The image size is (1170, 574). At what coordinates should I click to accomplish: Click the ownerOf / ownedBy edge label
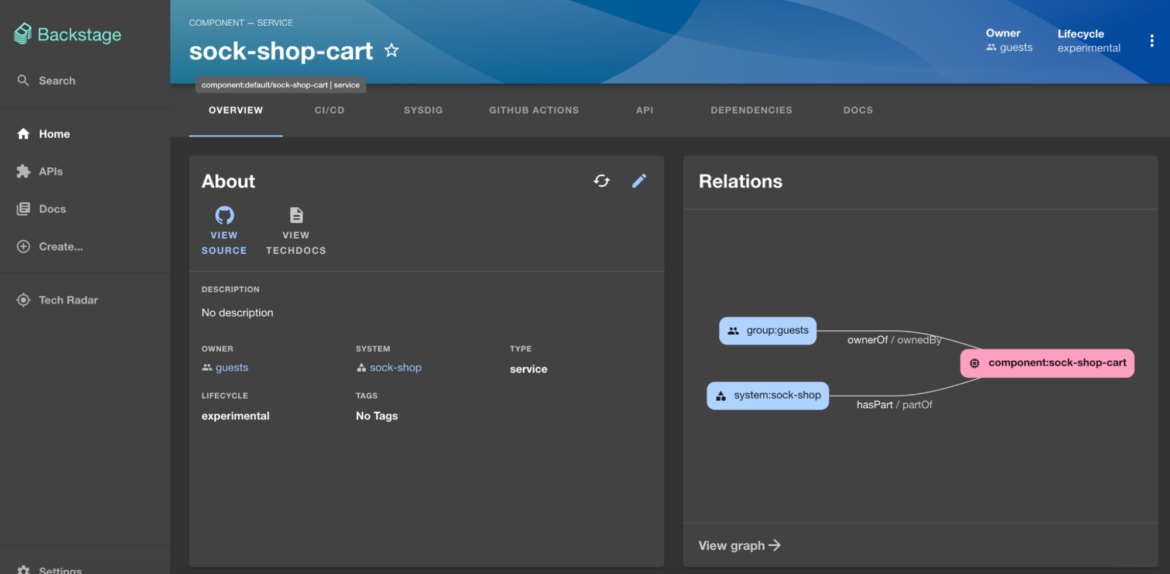tap(894, 340)
